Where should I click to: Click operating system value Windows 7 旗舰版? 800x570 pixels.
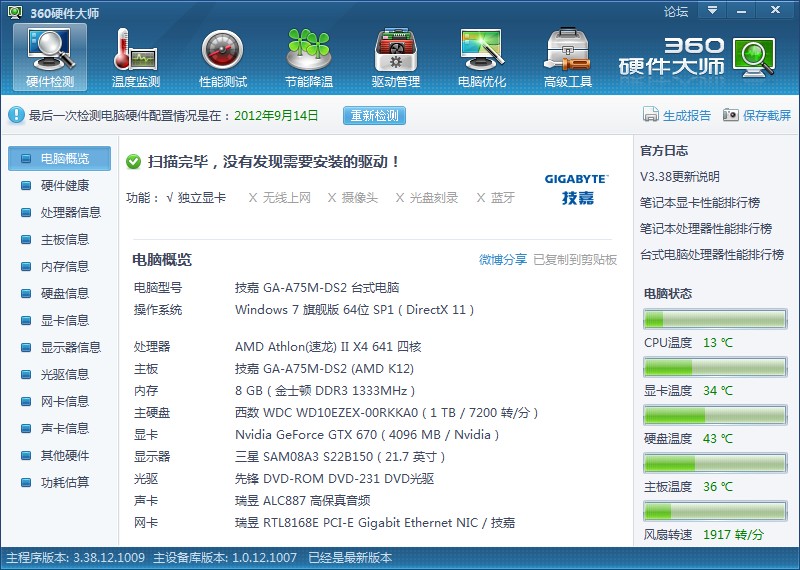pyautogui.click(x=355, y=310)
